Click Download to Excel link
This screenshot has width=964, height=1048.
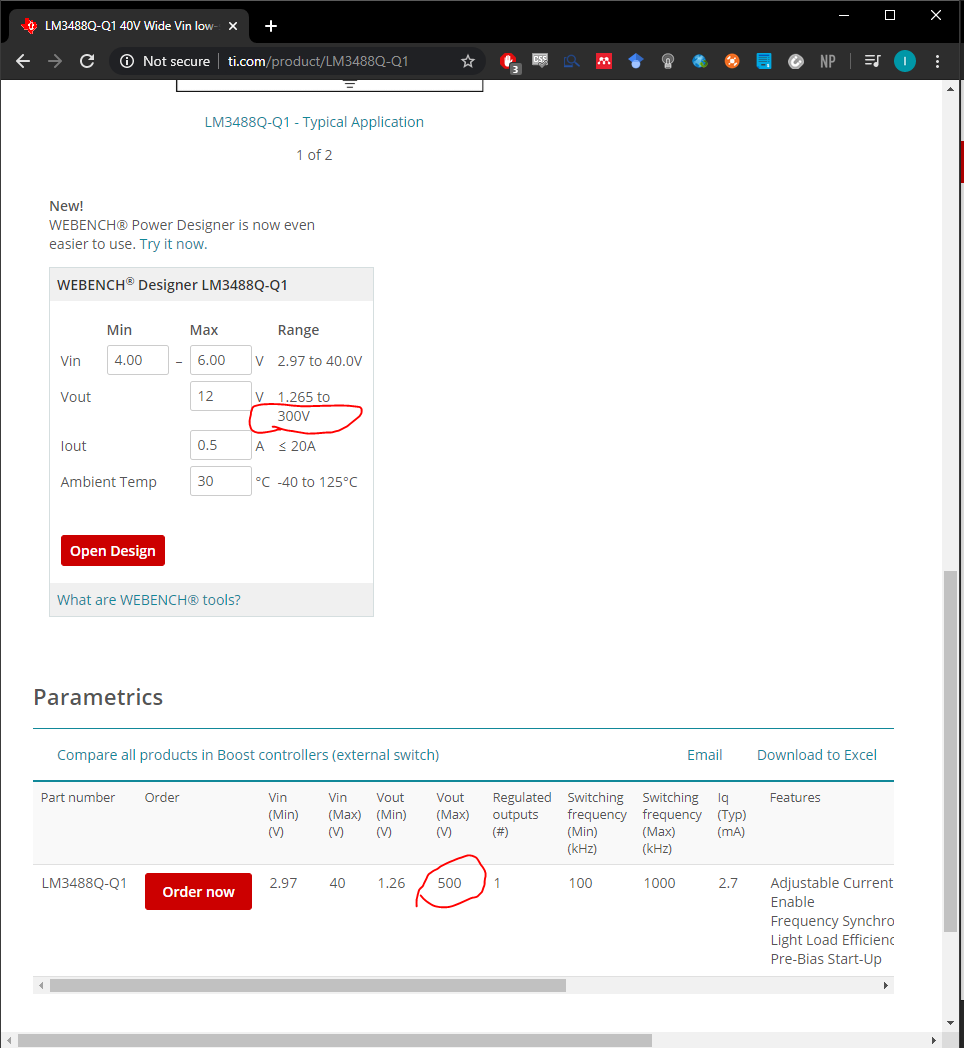tap(817, 755)
